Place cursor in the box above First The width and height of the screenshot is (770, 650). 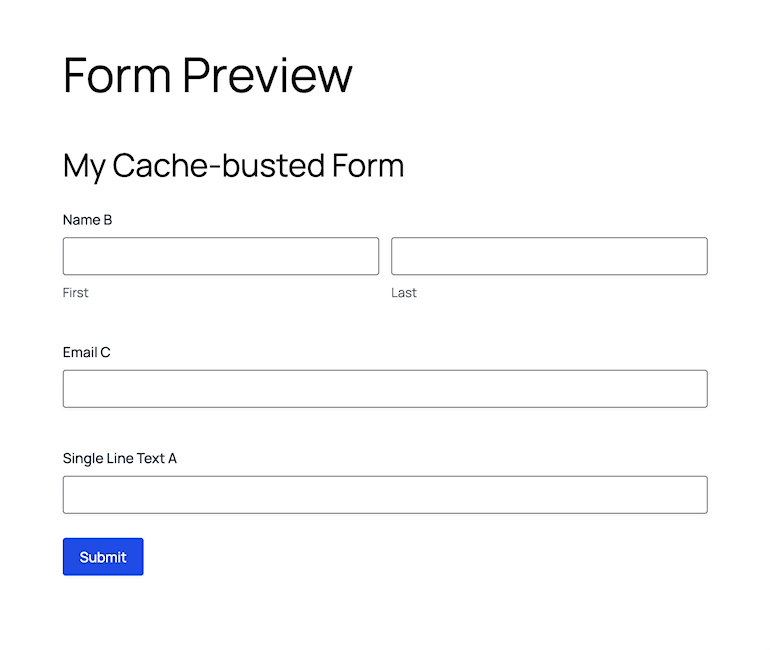coord(220,256)
